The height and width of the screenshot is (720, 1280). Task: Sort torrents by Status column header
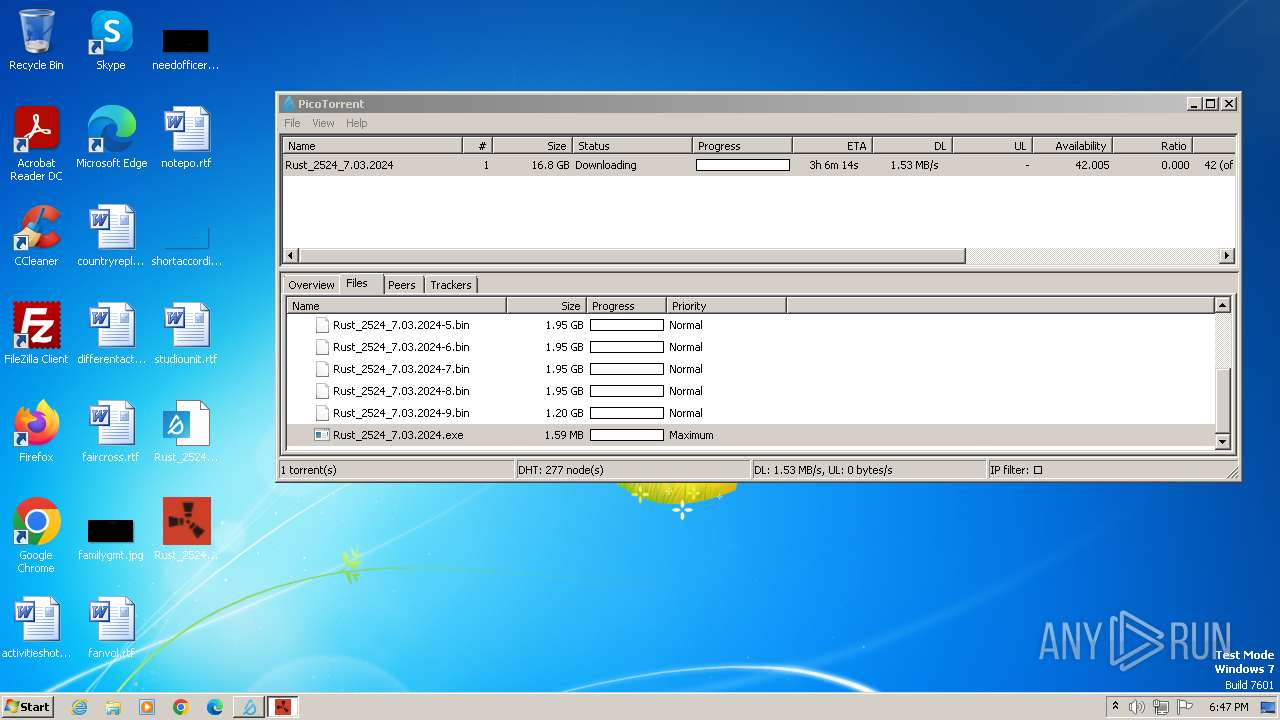click(632, 146)
